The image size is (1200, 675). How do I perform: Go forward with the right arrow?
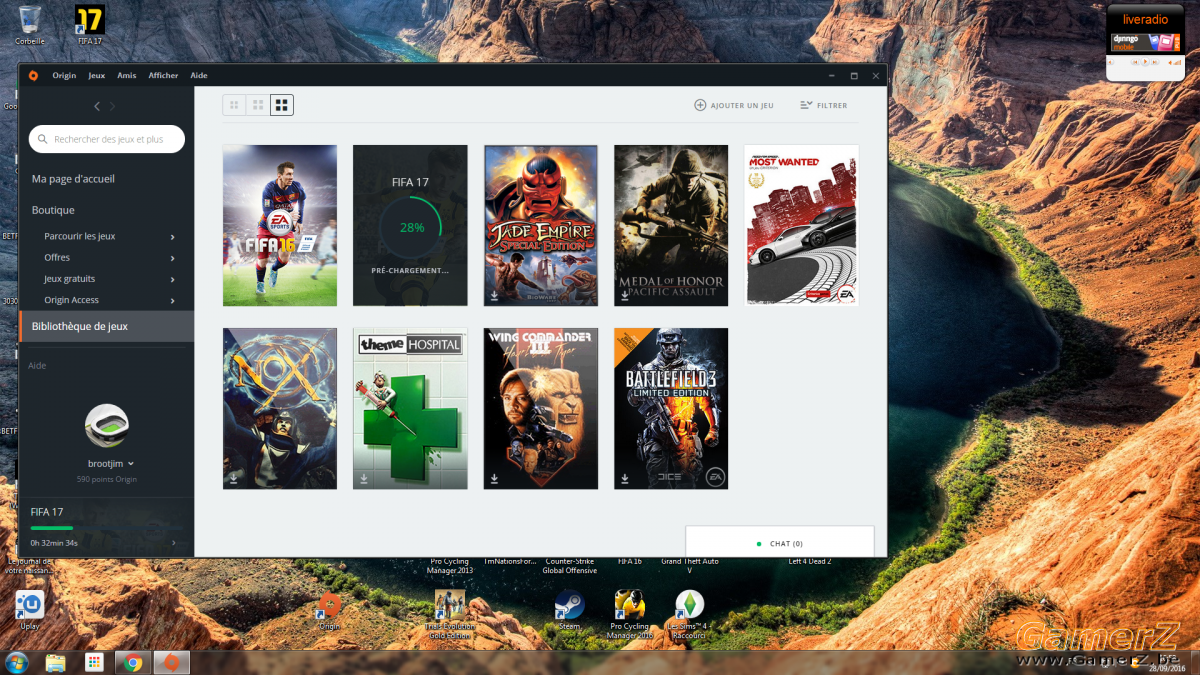[112, 106]
